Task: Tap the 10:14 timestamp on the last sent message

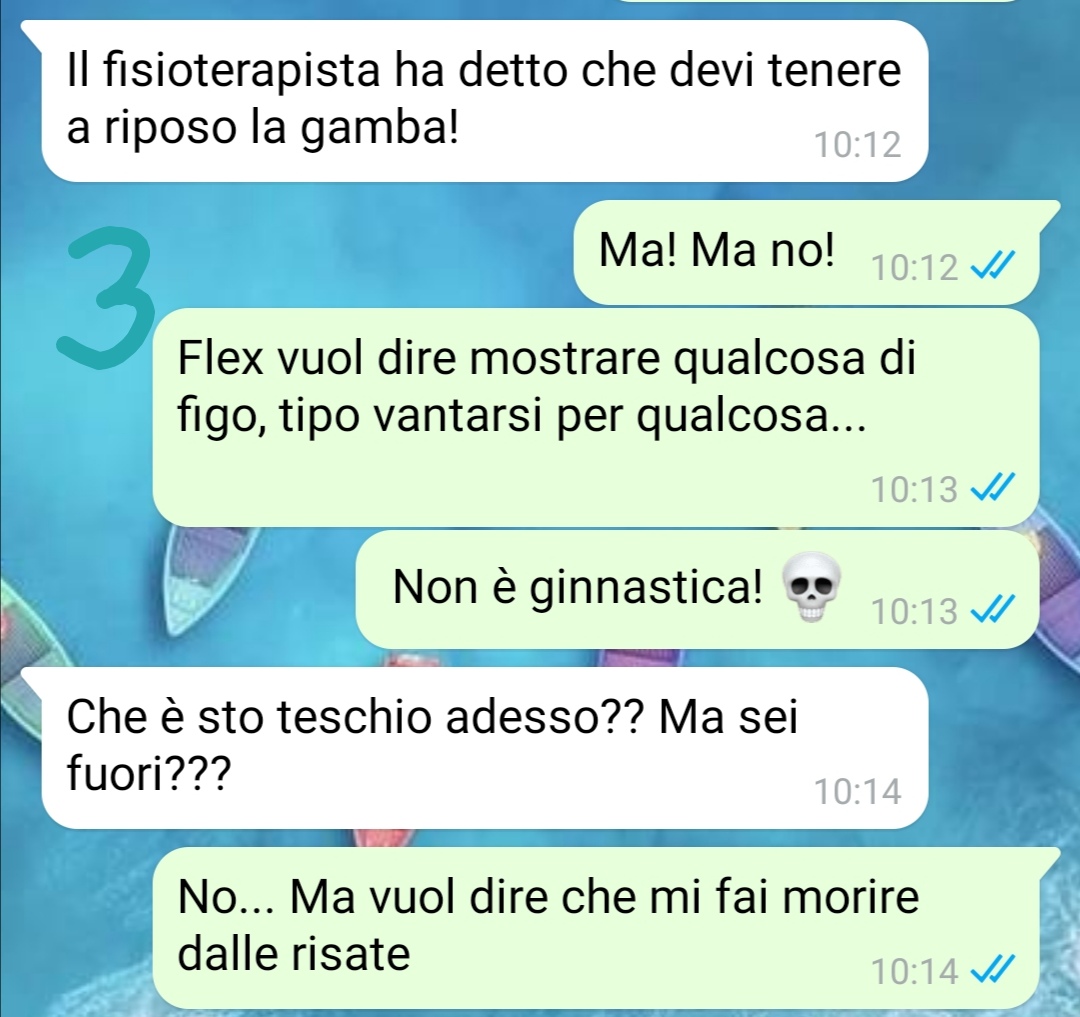Action: click(x=914, y=972)
